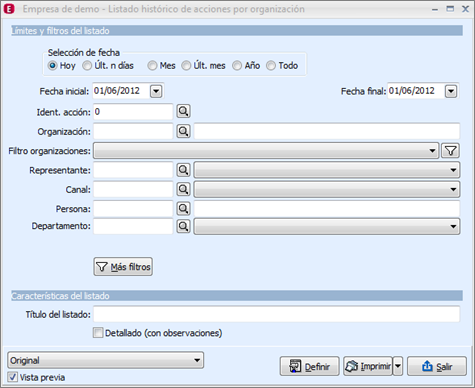This screenshot has width=475, height=388.
Task: Click the red application icon in title bar
Action: (x=9, y=9)
